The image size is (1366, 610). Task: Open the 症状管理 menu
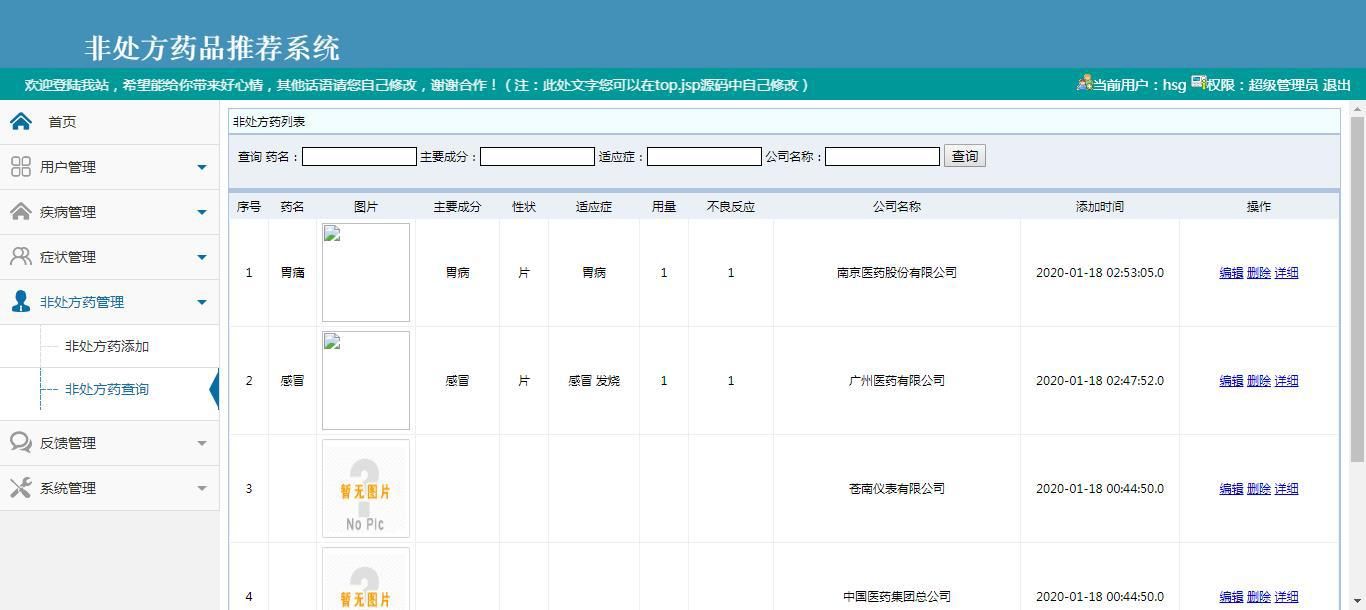(109, 257)
